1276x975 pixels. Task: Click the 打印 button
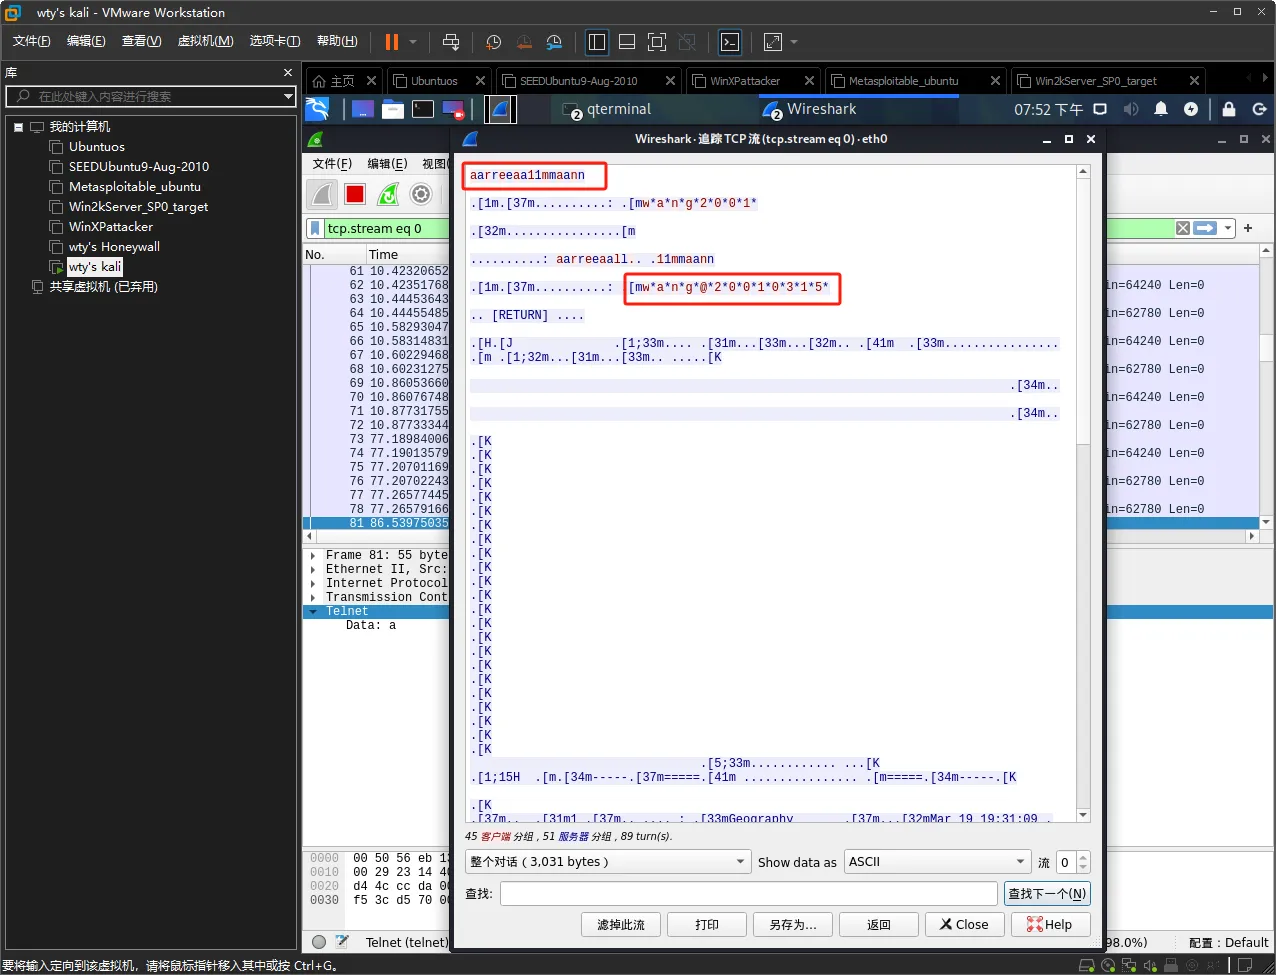(707, 925)
